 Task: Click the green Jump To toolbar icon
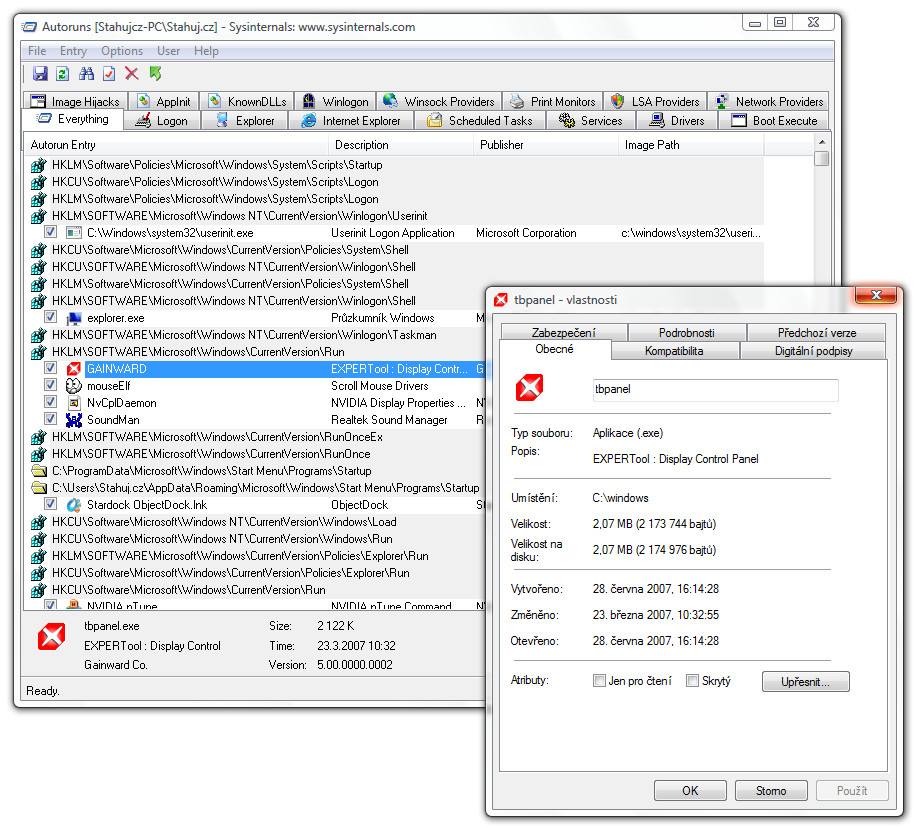click(x=155, y=74)
